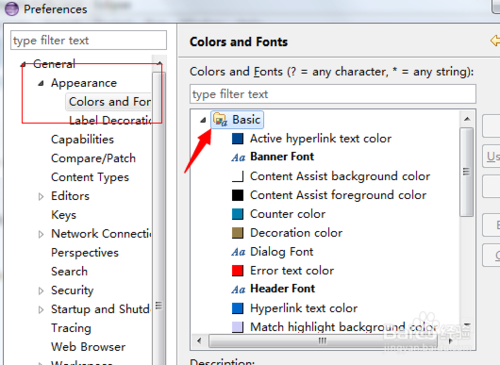Select Content Assist foreground color entry

(338, 195)
